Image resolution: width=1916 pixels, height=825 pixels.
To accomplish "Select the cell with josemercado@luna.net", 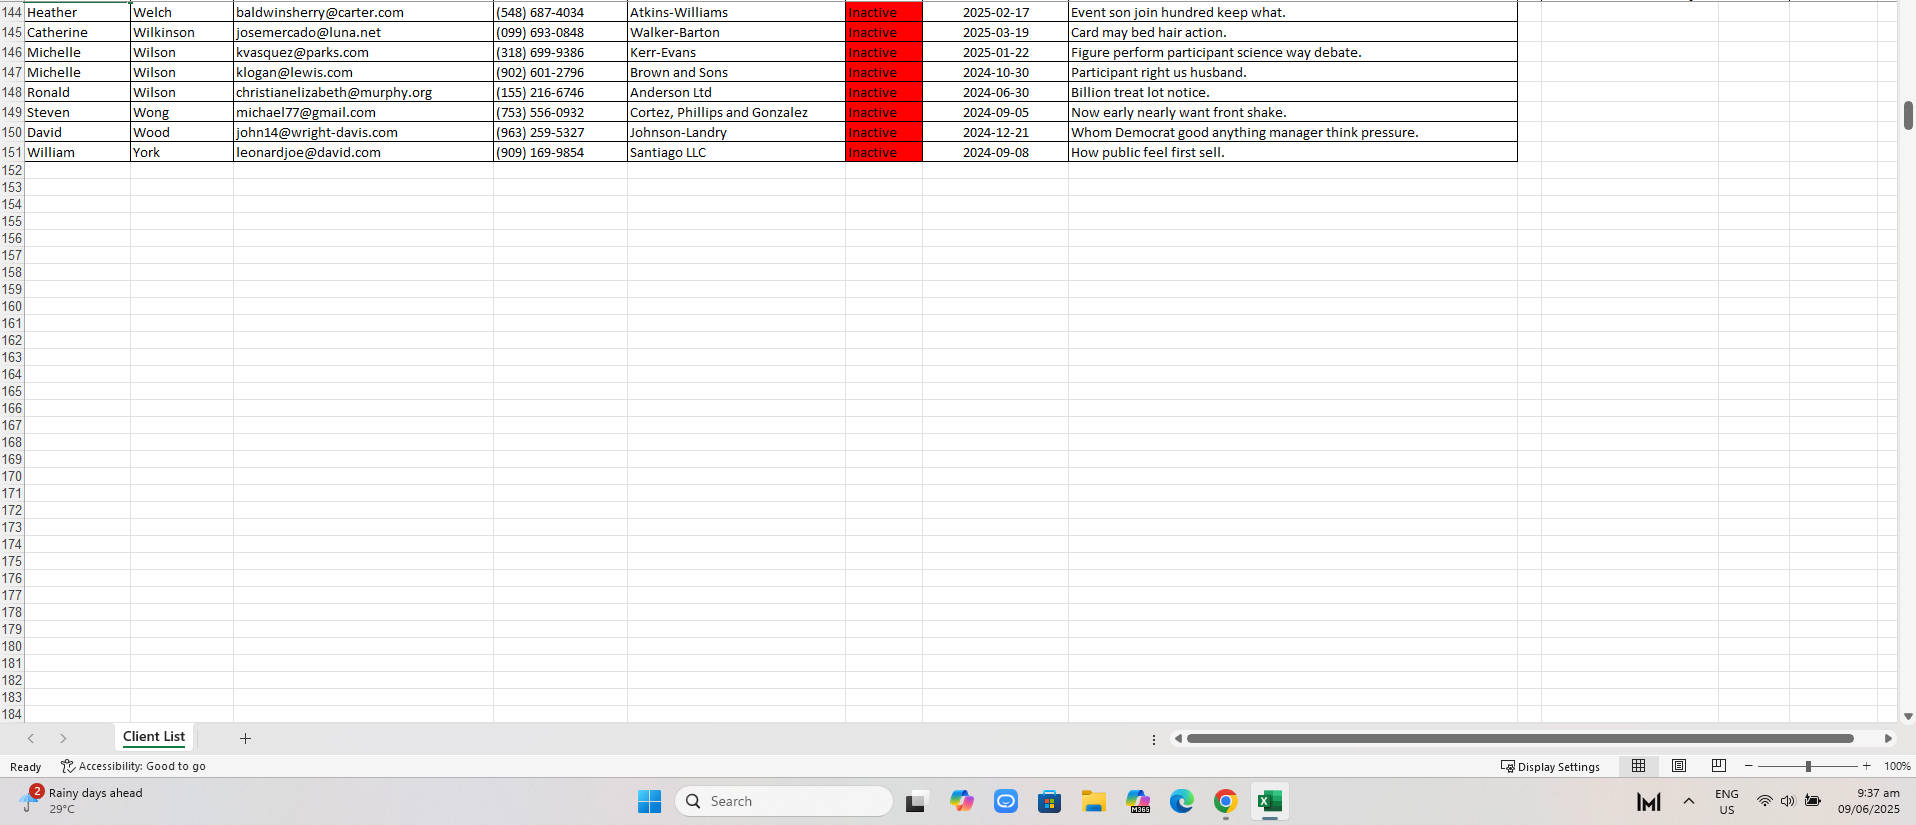I will [363, 32].
